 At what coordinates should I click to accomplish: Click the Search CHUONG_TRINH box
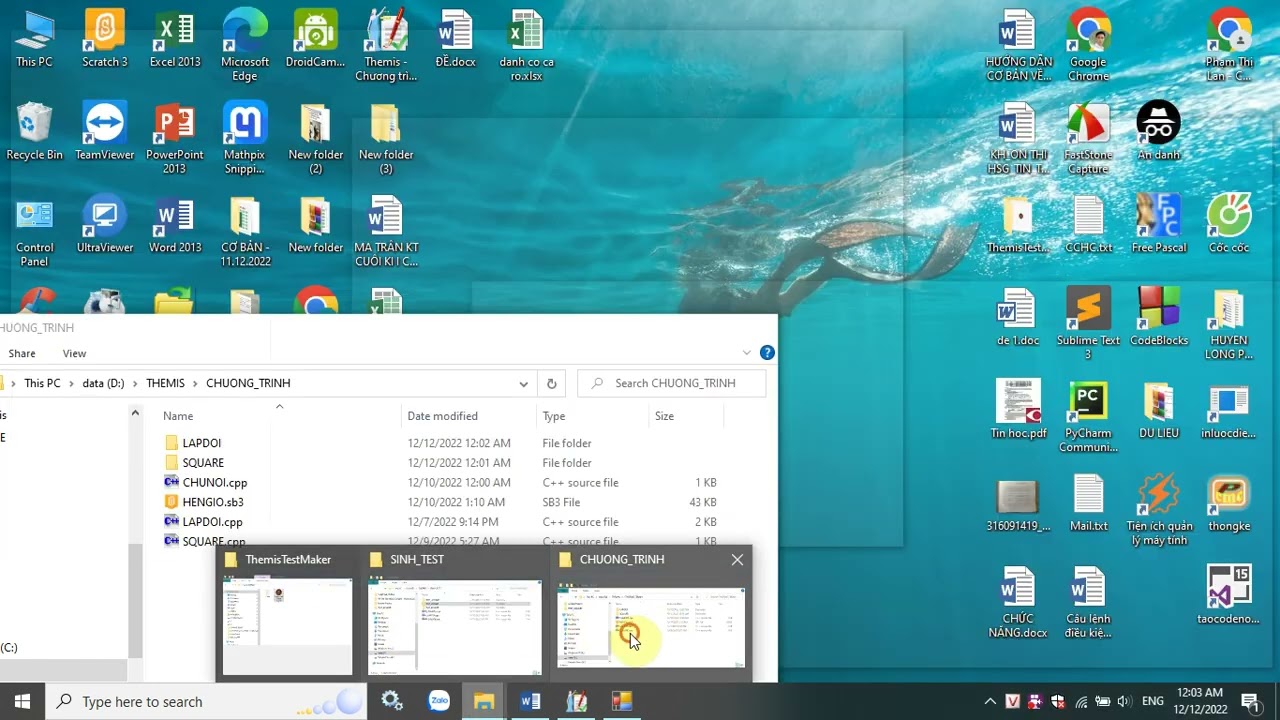click(x=672, y=383)
